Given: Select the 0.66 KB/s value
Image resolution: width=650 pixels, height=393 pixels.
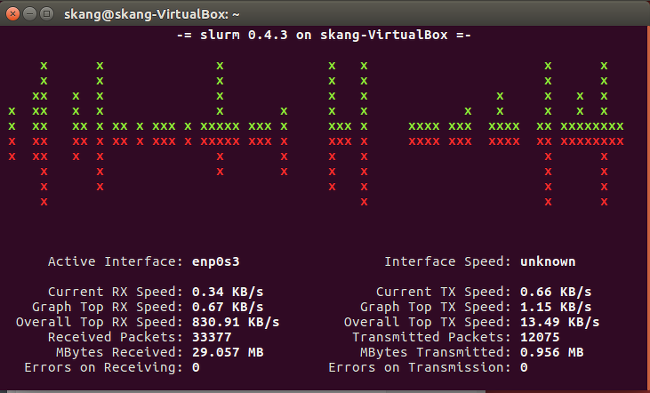Looking at the screenshot, I should tap(555, 292).
